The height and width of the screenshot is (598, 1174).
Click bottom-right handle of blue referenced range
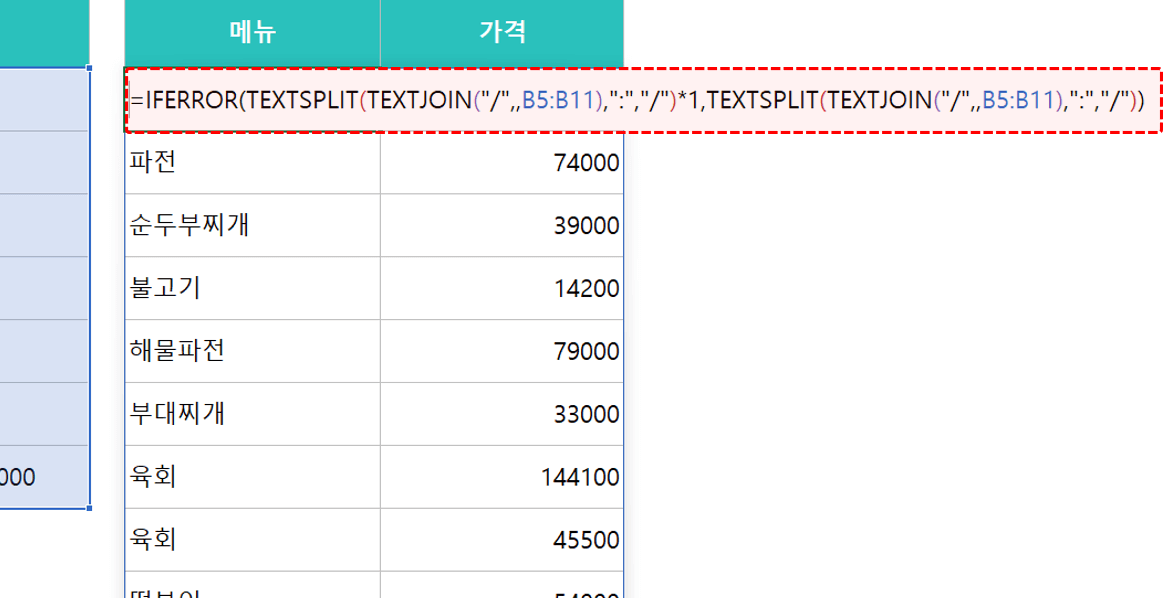coord(90,508)
